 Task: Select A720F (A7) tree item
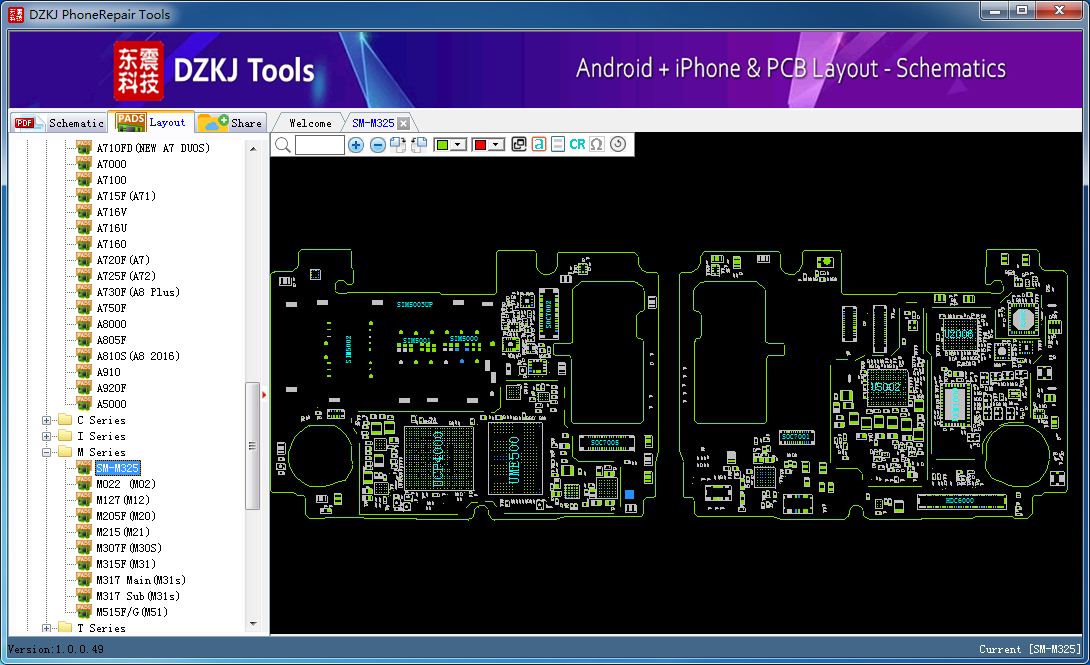click(123, 260)
